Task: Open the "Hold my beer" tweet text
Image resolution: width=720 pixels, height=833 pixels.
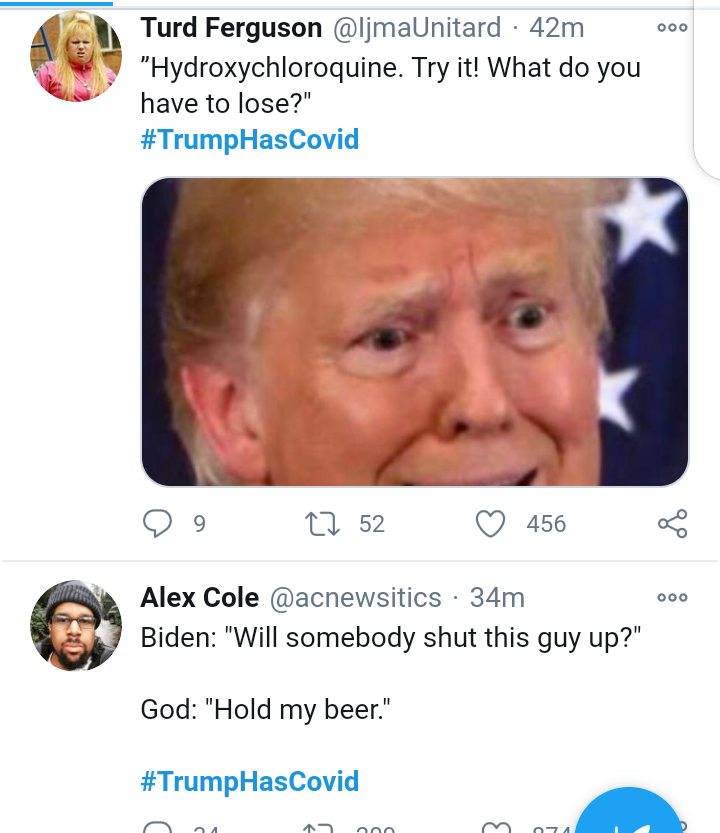Action: pos(265,711)
